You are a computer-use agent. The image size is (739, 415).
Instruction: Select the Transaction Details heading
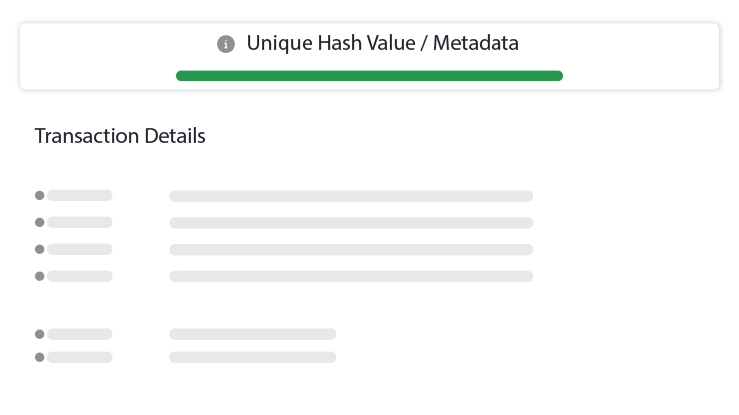120,136
